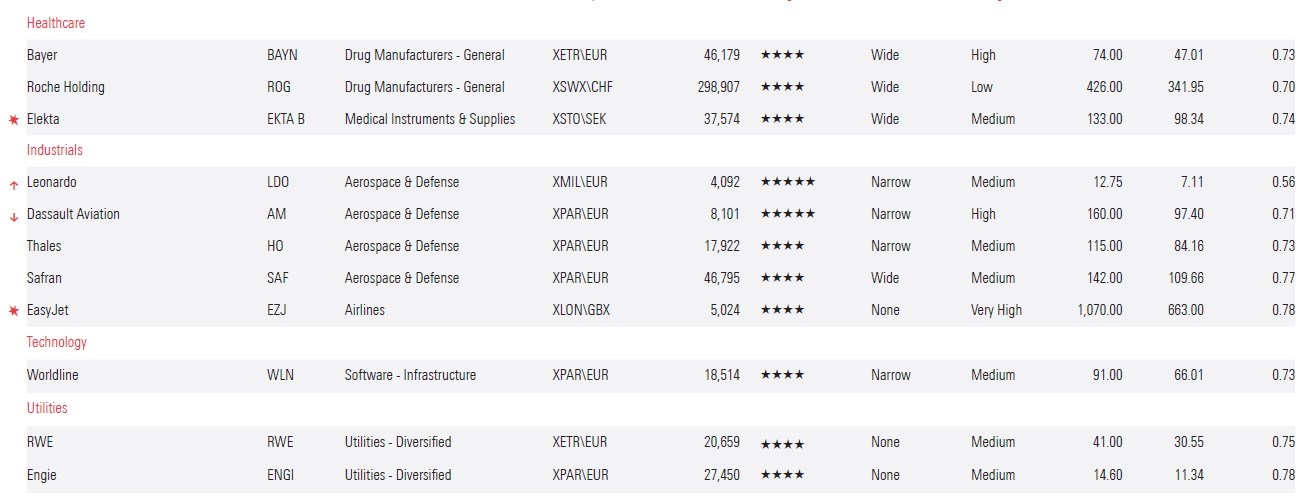This screenshot has height=498, width=1312.
Task: Click the down arrow beside Dassault Aviation
Action: click(x=14, y=216)
